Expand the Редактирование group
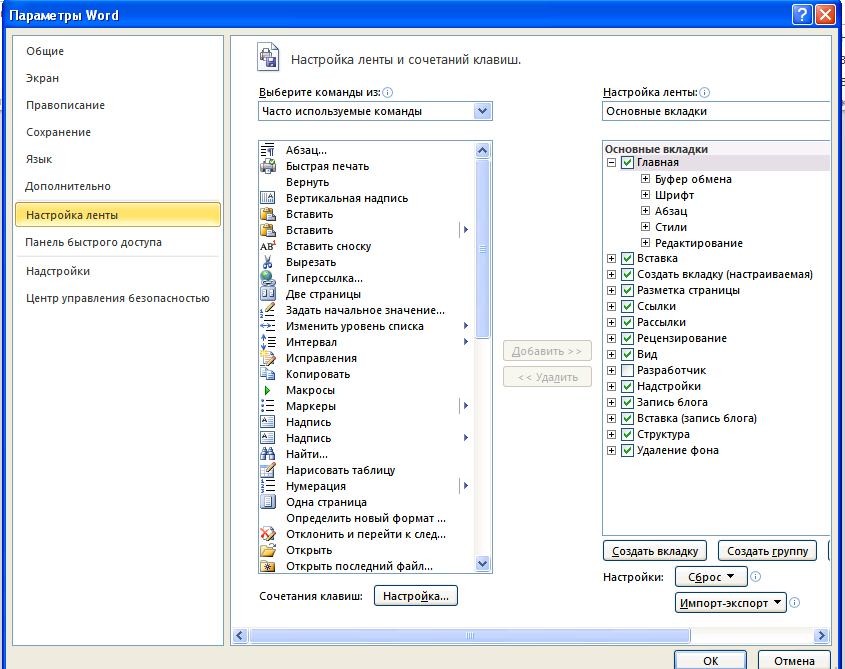This screenshot has width=845, height=669. pyautogui.click(x=645, y=243)
